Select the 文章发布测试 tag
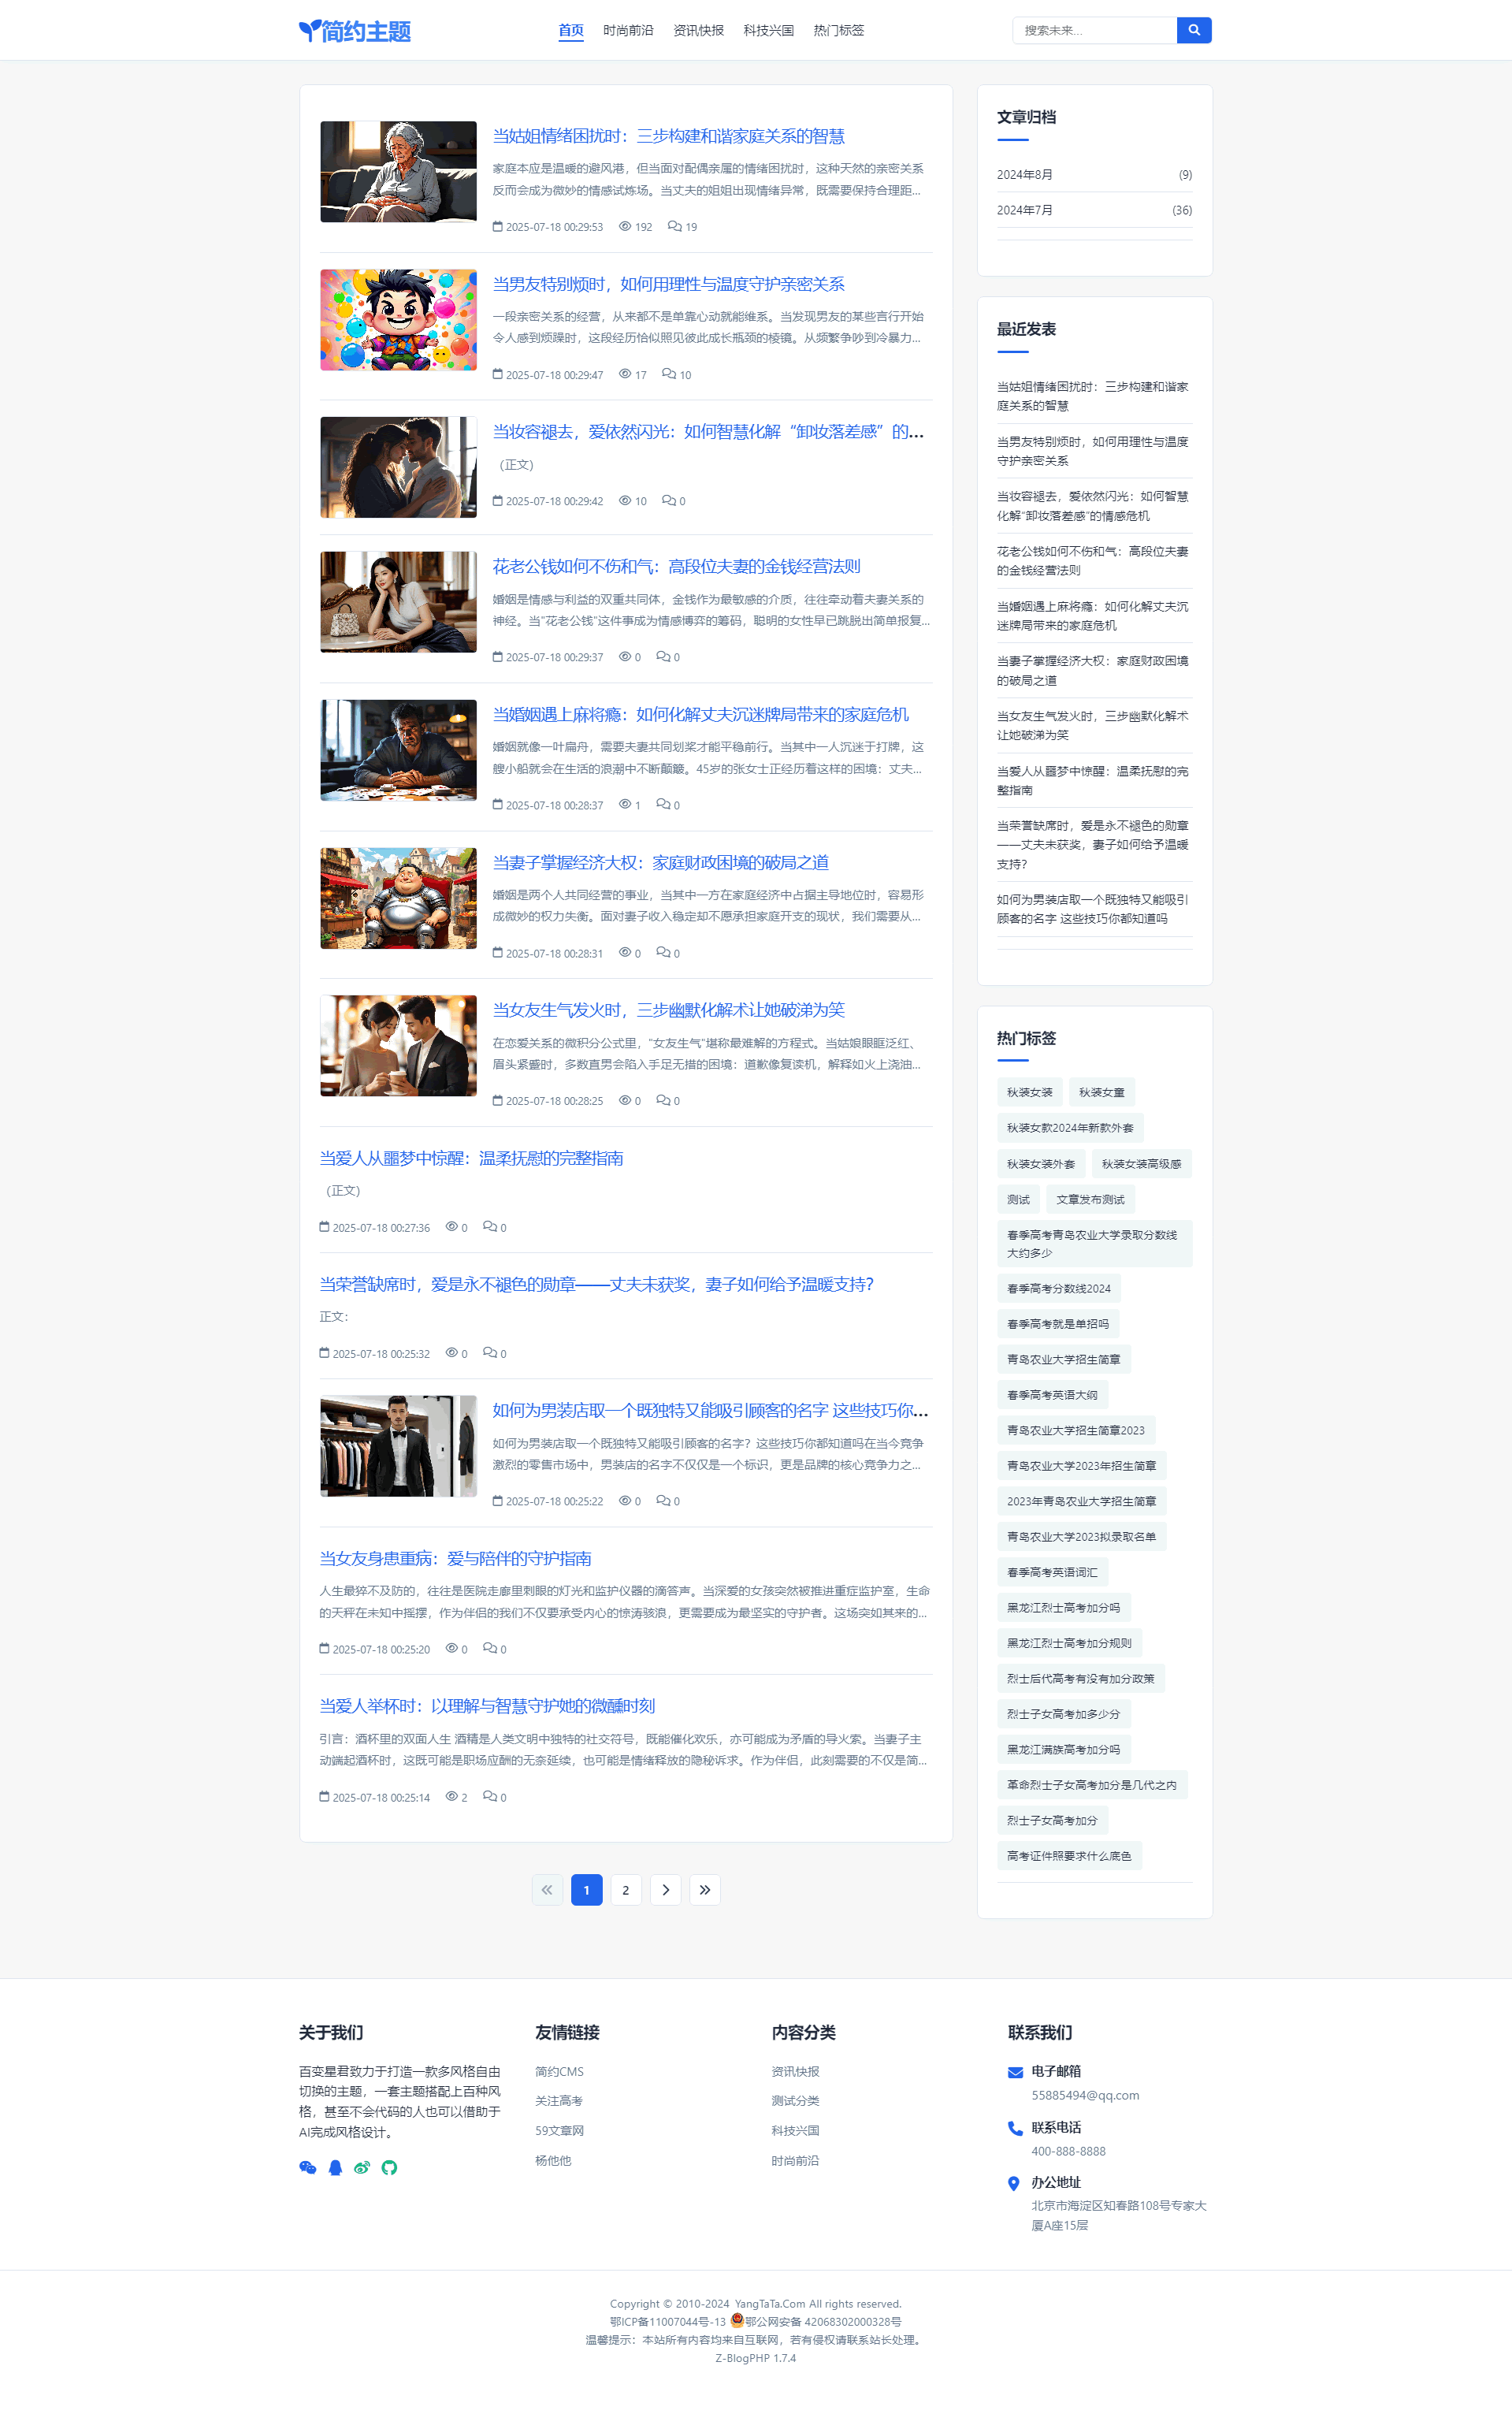This screenshot has width=1512, height=2414. pos(1090,1199)
